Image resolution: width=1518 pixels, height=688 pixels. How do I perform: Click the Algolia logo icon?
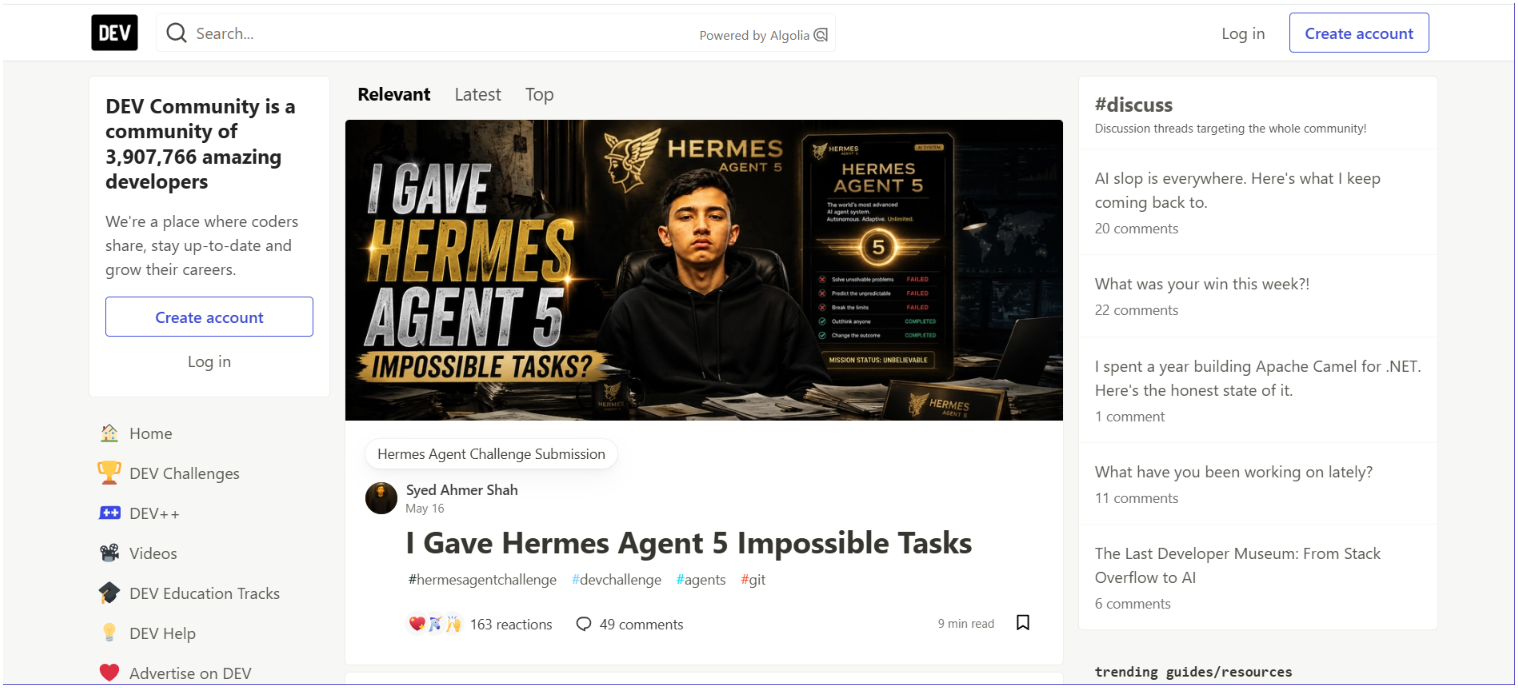click(x=821, y=35)
